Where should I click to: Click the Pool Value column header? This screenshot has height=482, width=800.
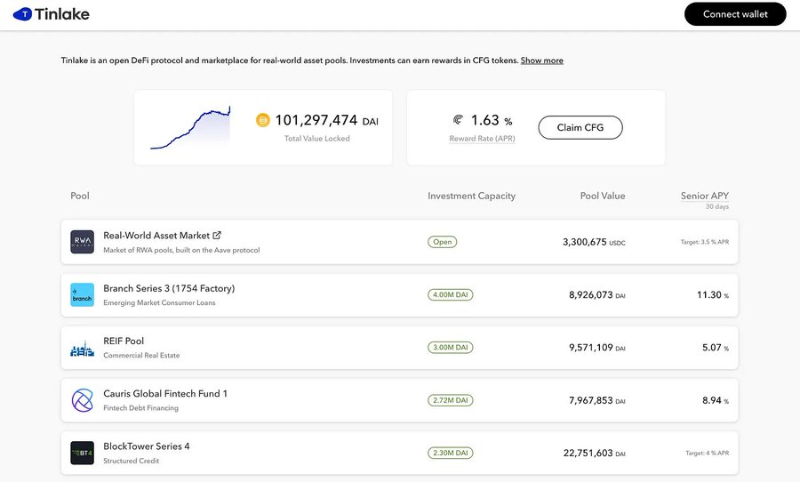603,196
